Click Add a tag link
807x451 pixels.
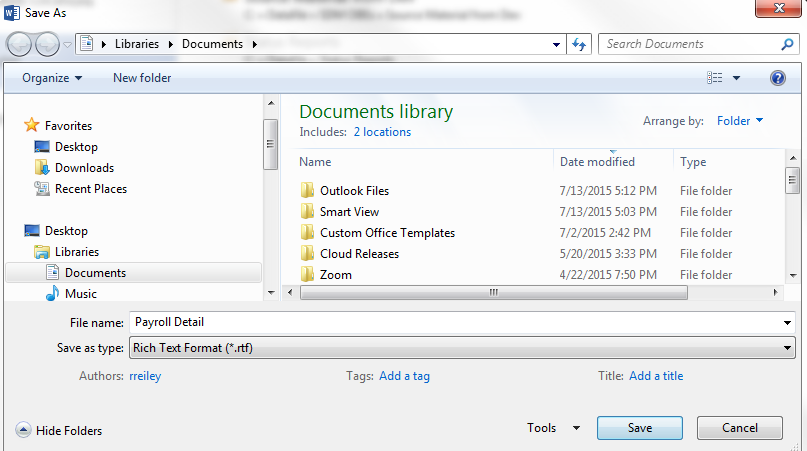click(404, 376)
